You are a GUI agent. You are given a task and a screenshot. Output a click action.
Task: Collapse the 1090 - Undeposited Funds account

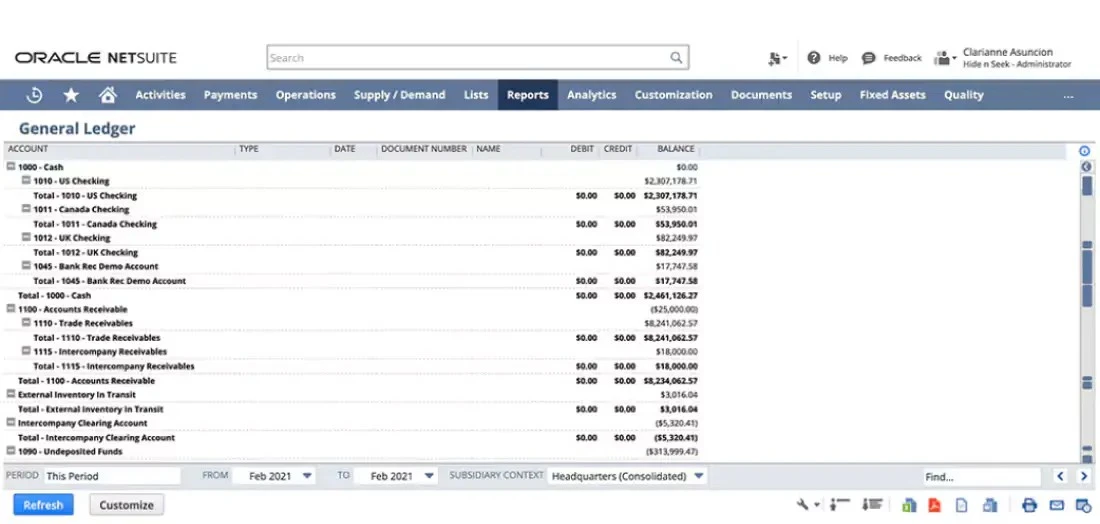click(11, 450)
